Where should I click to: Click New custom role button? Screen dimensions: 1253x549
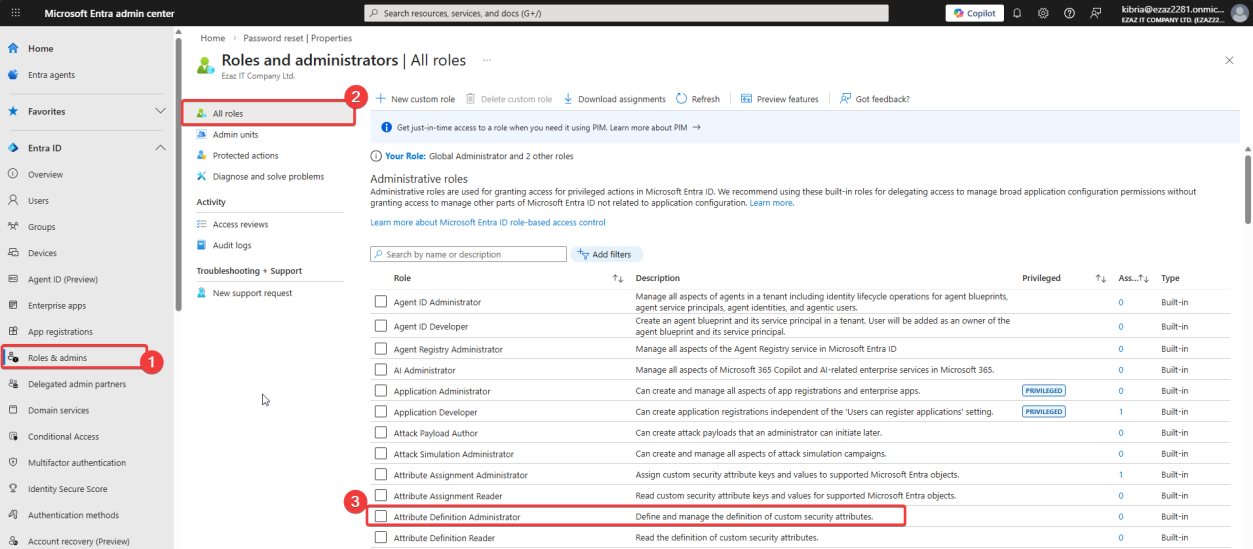[x=415, y=99]
